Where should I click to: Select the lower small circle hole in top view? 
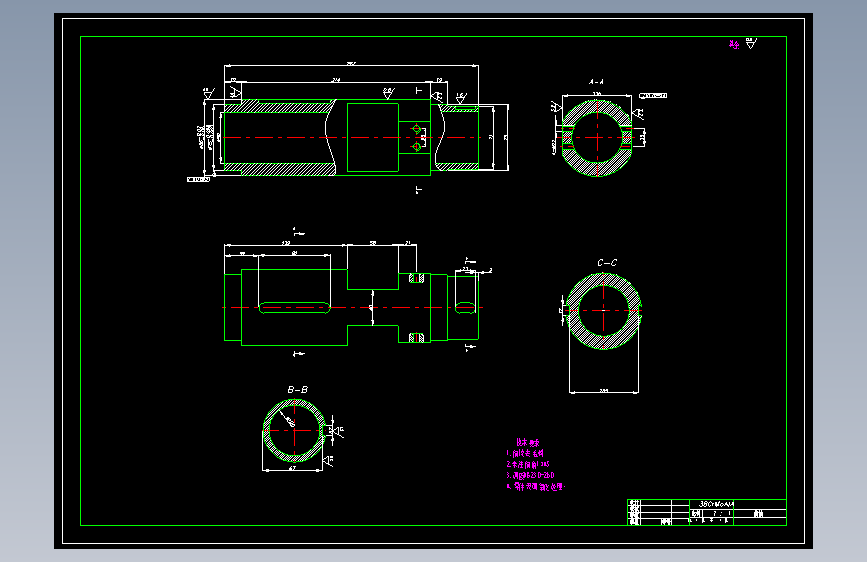pos(416,147)
